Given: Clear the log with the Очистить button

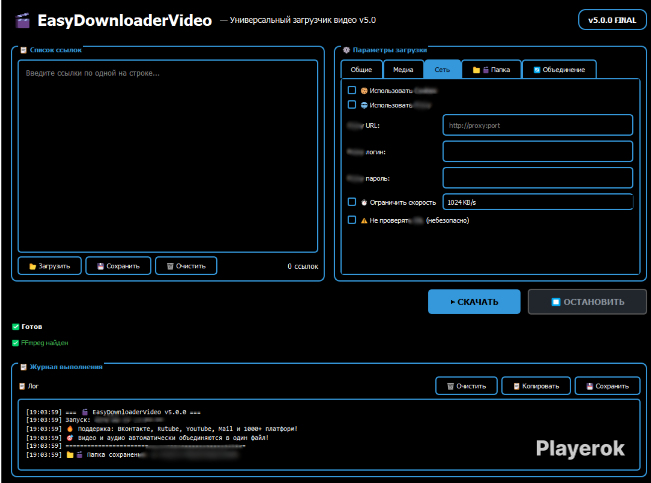Looking at the screenshot, I should click(x=466, y=386).
